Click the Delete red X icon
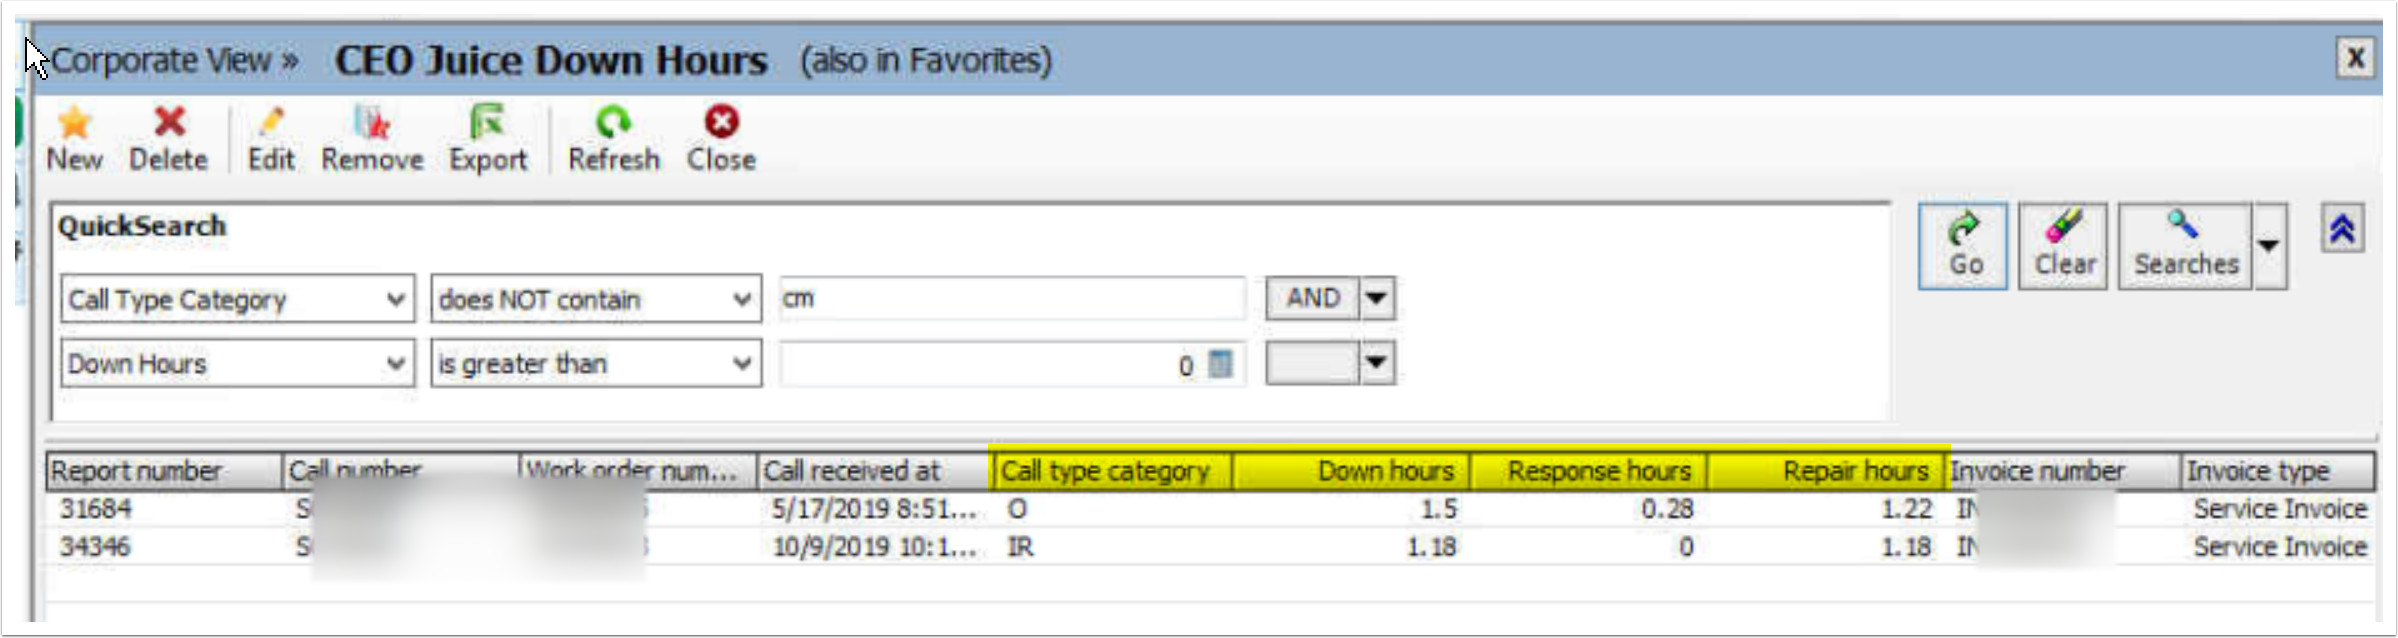 [169, 122]
